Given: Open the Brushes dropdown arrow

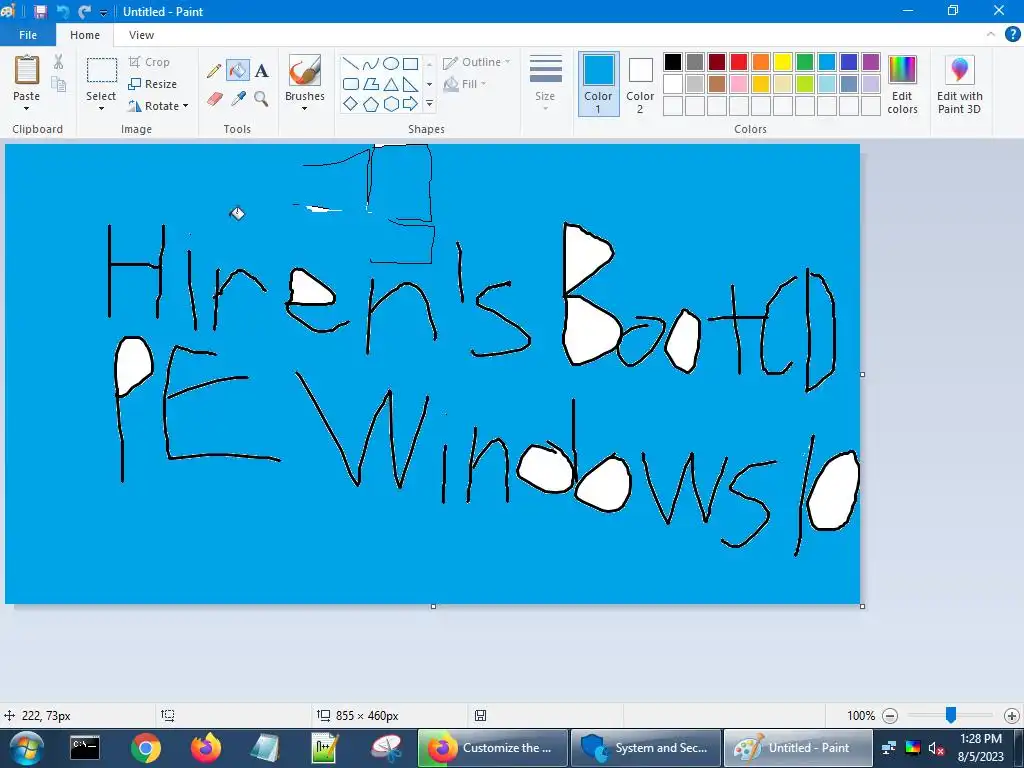Looking at the screenshot, I should (304, 108).
